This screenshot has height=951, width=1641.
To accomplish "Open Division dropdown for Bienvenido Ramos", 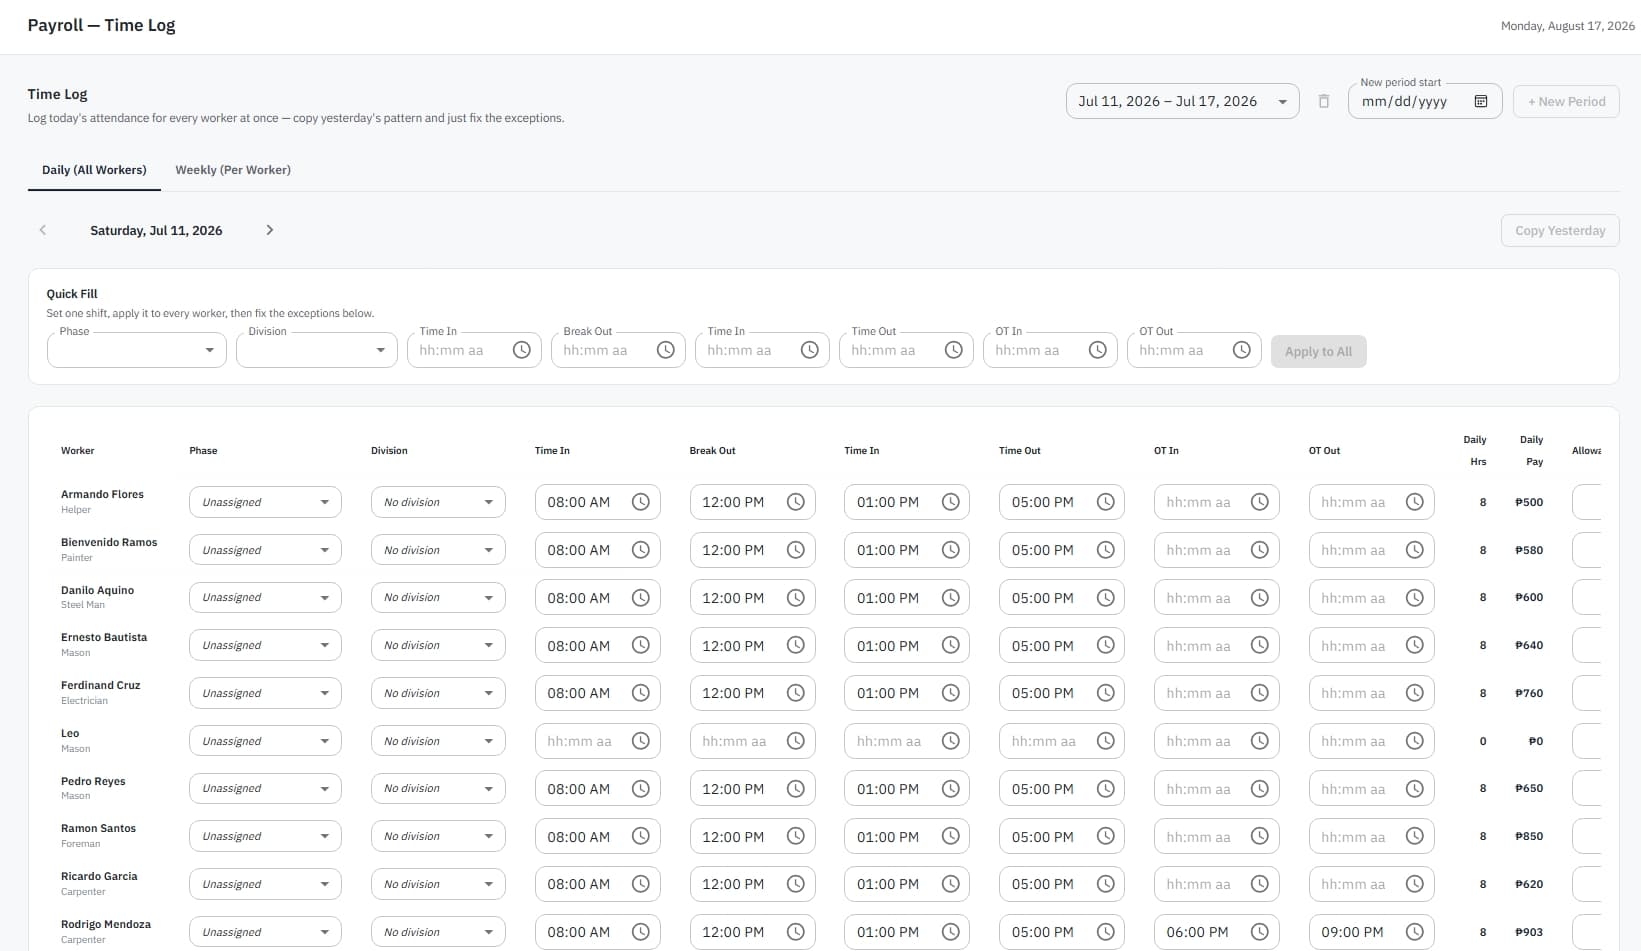I will [438, 550].
